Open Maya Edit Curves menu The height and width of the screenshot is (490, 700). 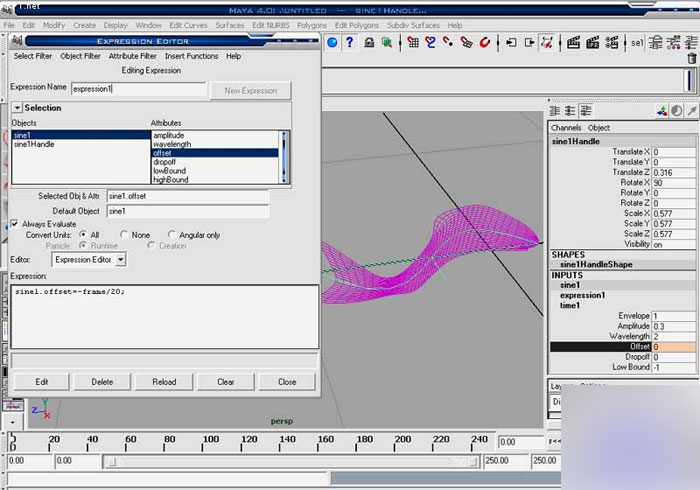coord(188,25)
